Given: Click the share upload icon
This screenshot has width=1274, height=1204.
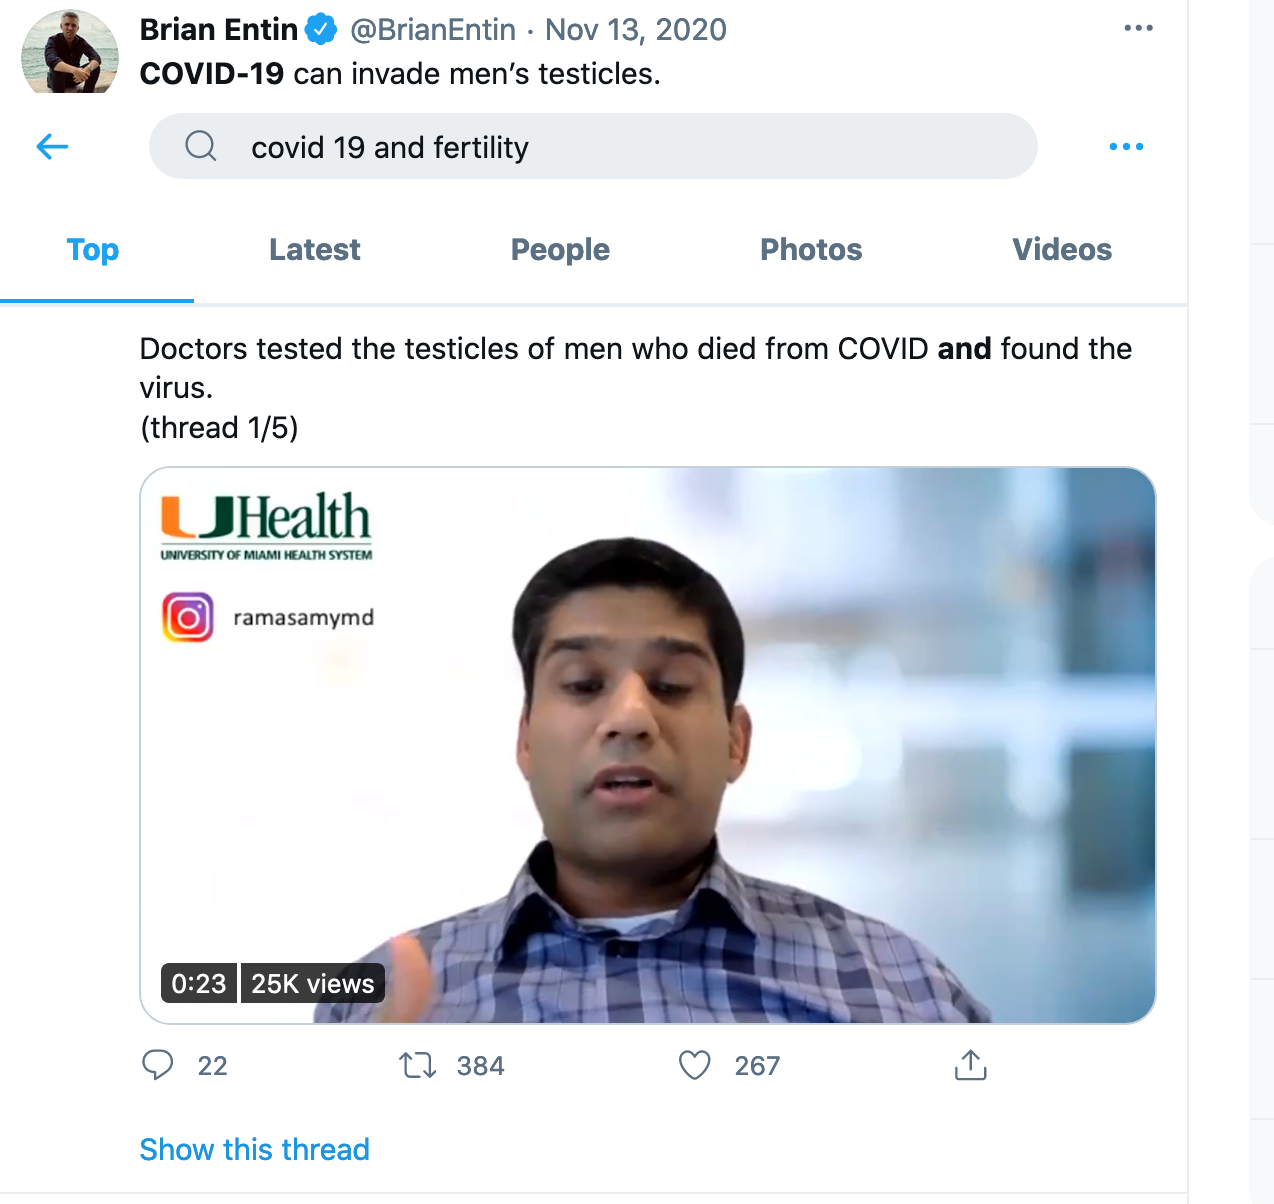Looking at the screenshot, I should (970, 1065).
